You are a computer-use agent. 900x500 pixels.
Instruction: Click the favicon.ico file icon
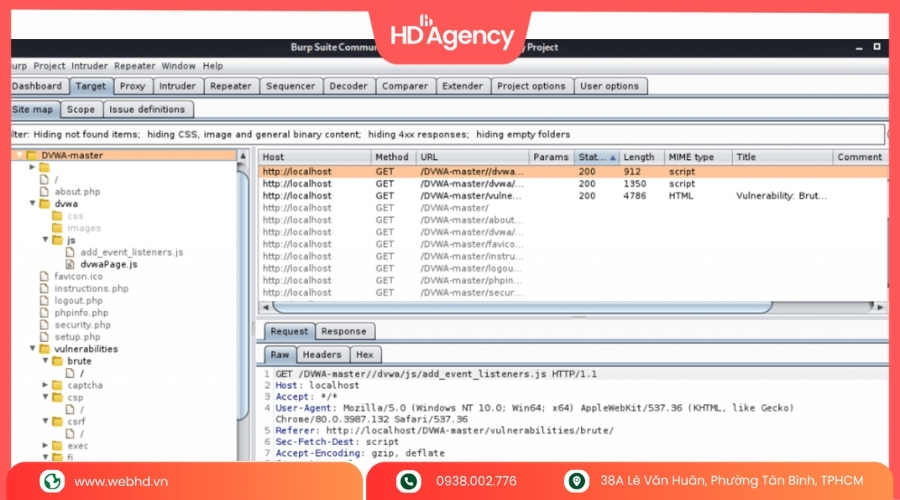pyautogui.click(x=44, y=276)
